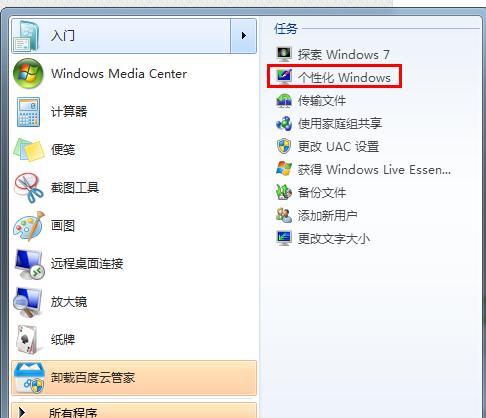This screenshot has height=418, width=486.
Task: Select 备份文件 task entry
Action: tap(311, 192)
